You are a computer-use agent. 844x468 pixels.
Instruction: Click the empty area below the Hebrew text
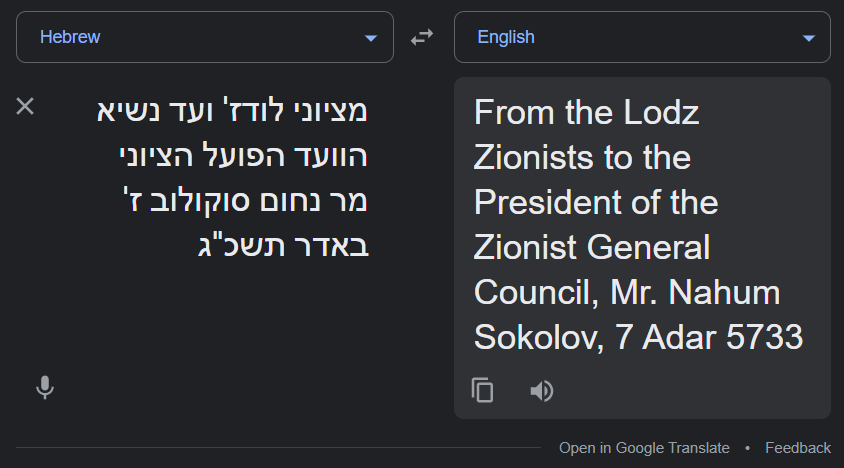232,320
